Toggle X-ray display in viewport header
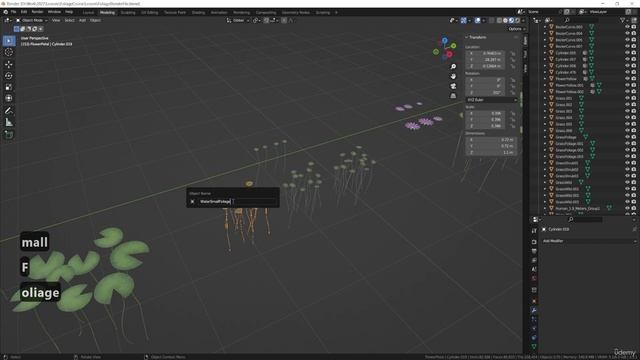640x360 pixels. click(x=491, y=20)
